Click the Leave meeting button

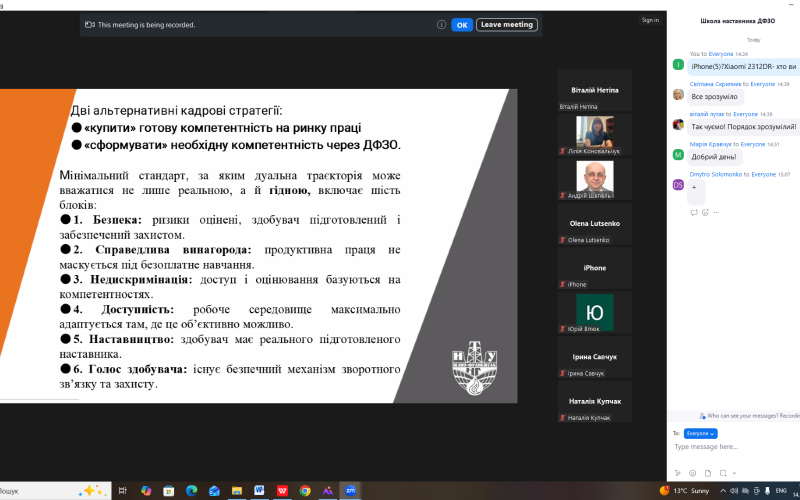pos(507,24)
